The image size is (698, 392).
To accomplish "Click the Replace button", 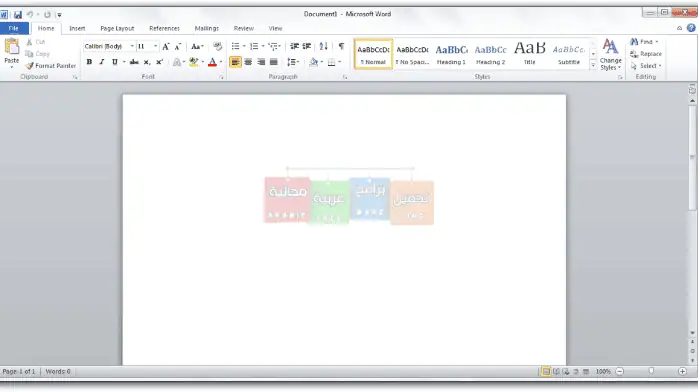I will tap(646, 54).
